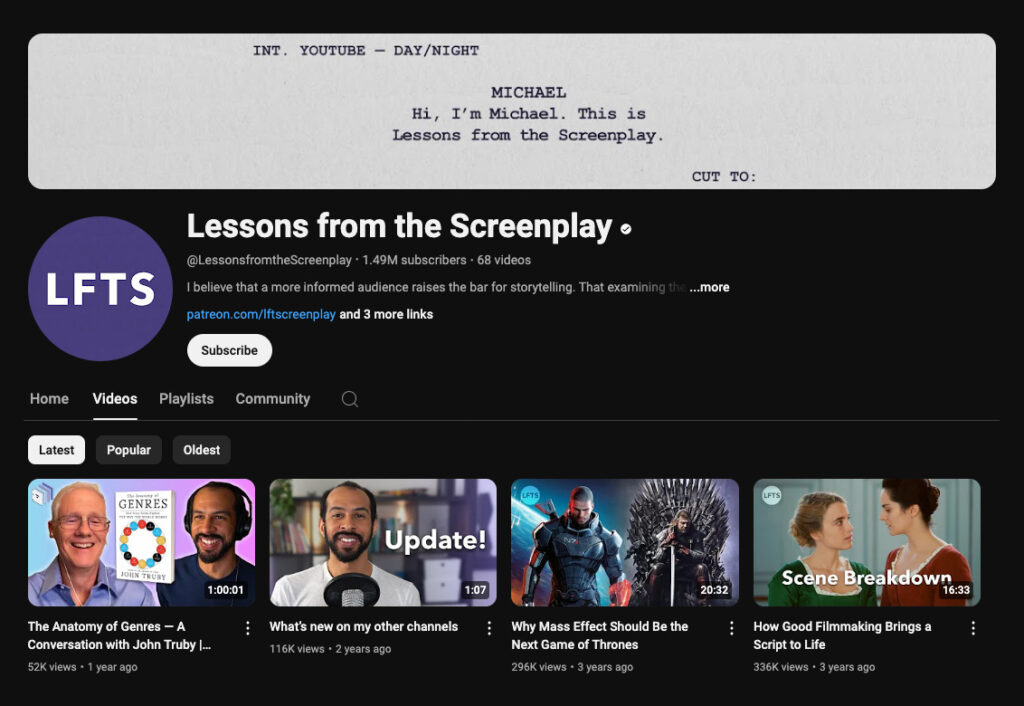Viewport: 1024px width, 706px height.
Task: Click the LFTS channel avatar
Action: point(100,289)
